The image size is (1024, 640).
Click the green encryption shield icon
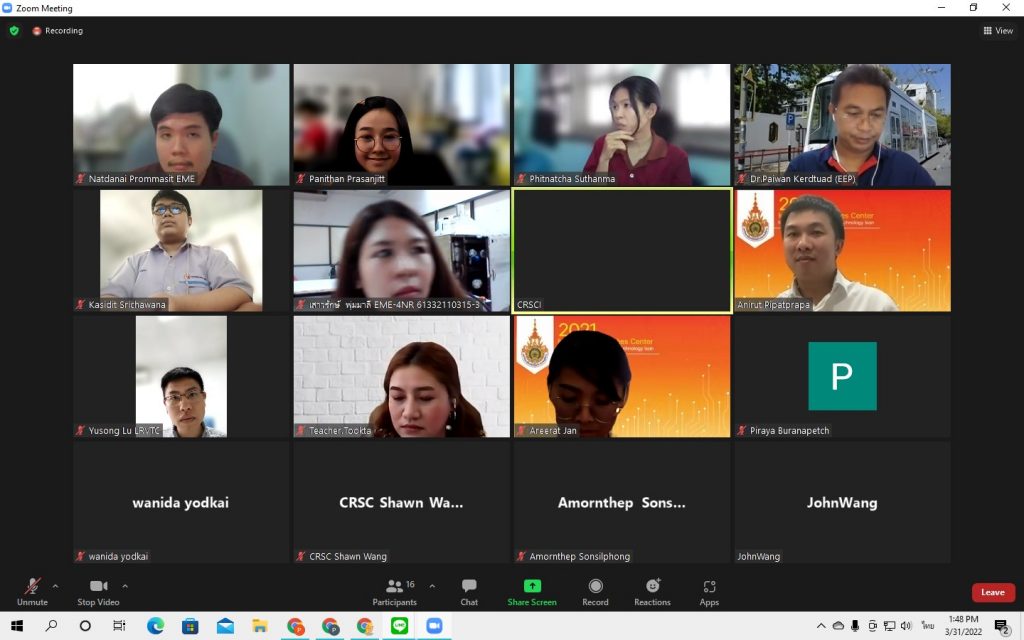point(14,31)
